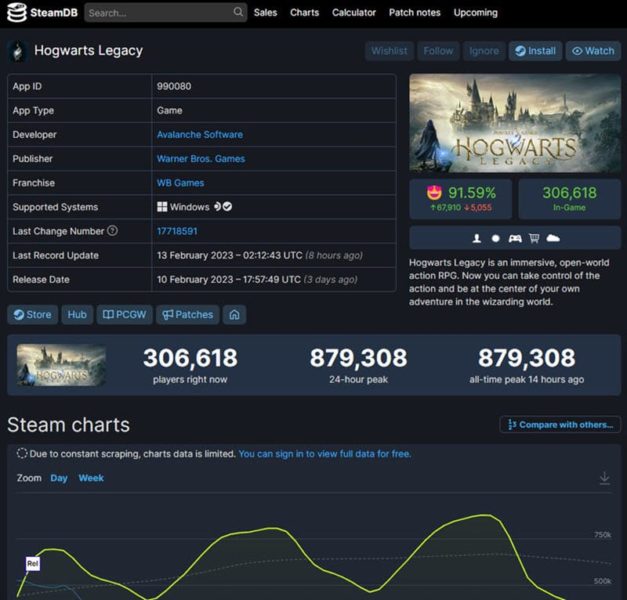
Task: Click the Steam charts heading
Action: [x=68, y=424]
